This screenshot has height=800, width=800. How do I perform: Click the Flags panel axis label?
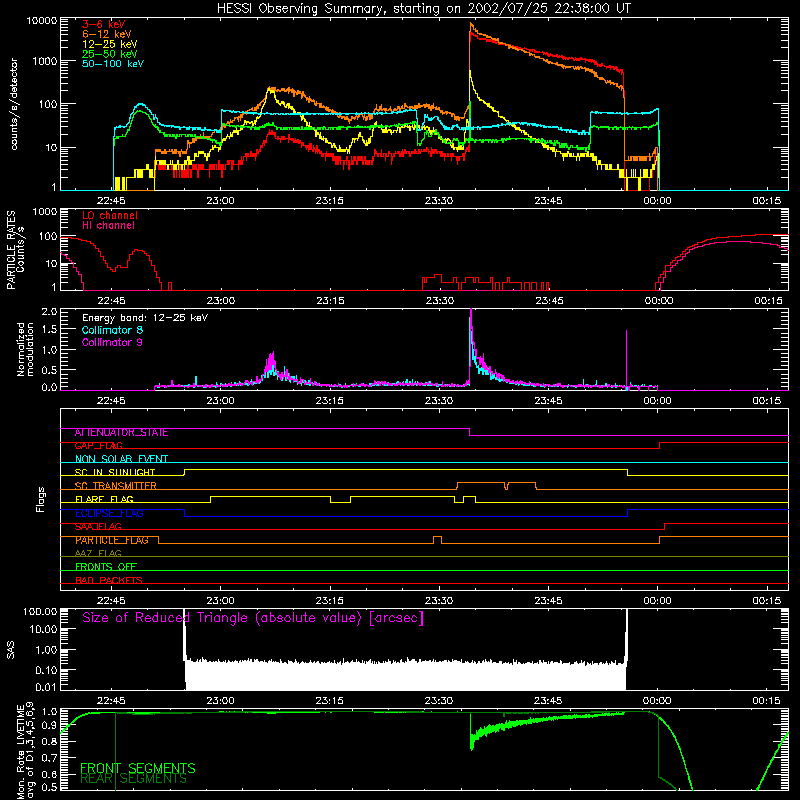pyautogui.click(x=41, y=499)
